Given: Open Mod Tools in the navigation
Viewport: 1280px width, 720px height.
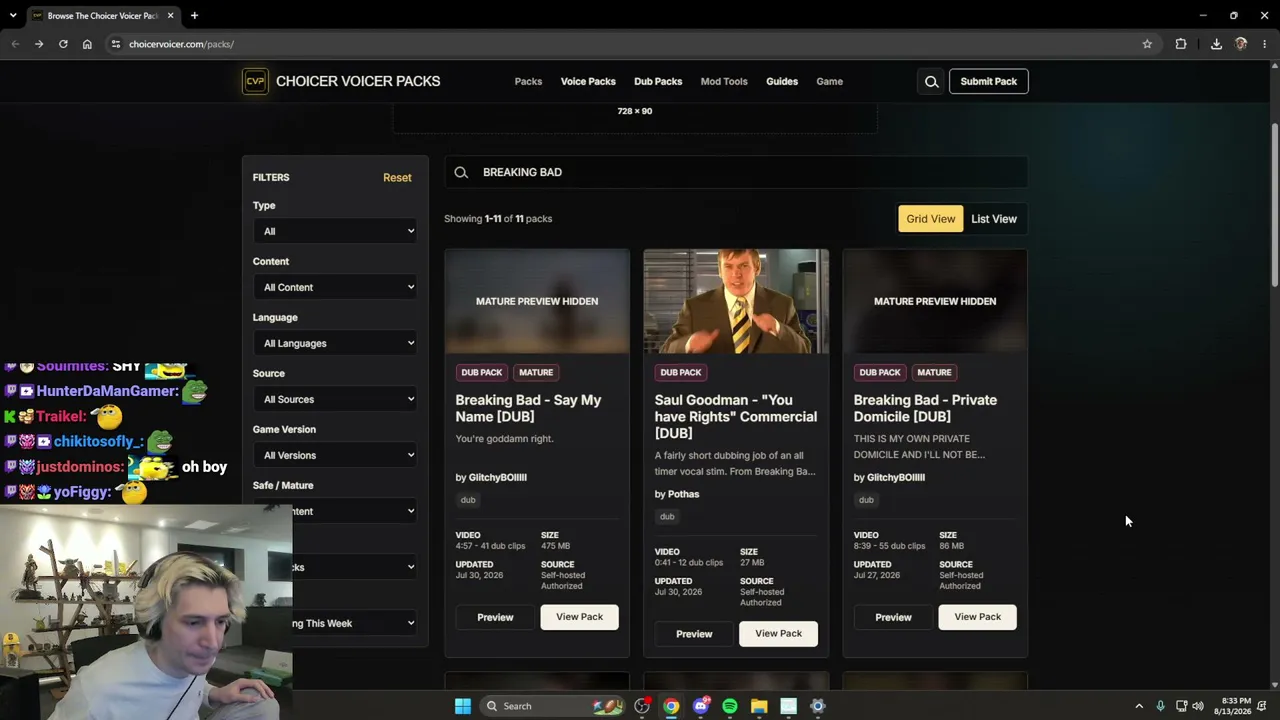Looking at the screenshot, I should pyautogui.click(x=724, y=82).
